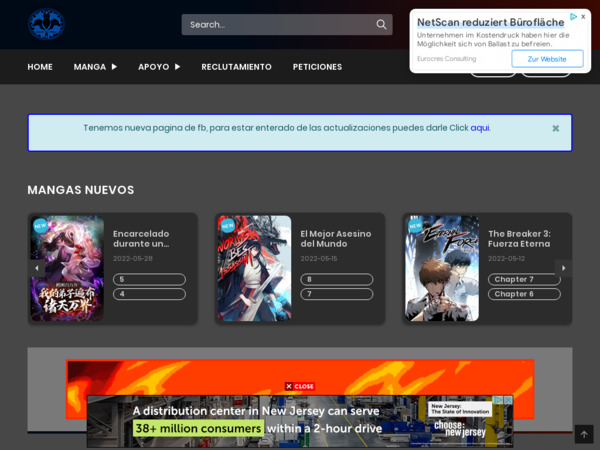
Task: Open chapter 4 of Encarcelado durante un
Action: 149,294
